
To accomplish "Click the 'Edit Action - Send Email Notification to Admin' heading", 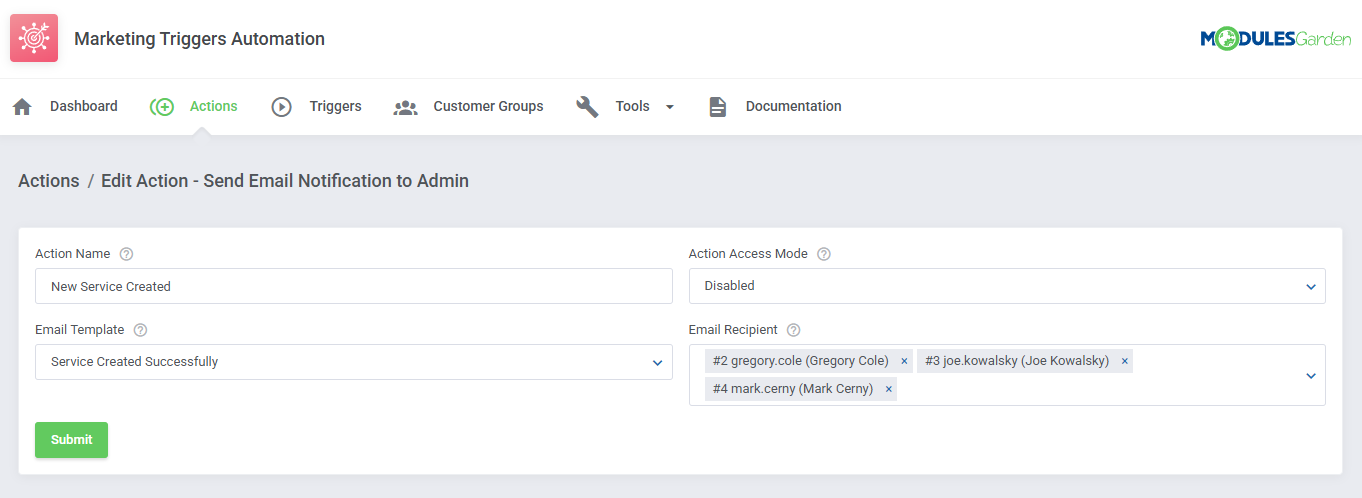I will 285,181.
